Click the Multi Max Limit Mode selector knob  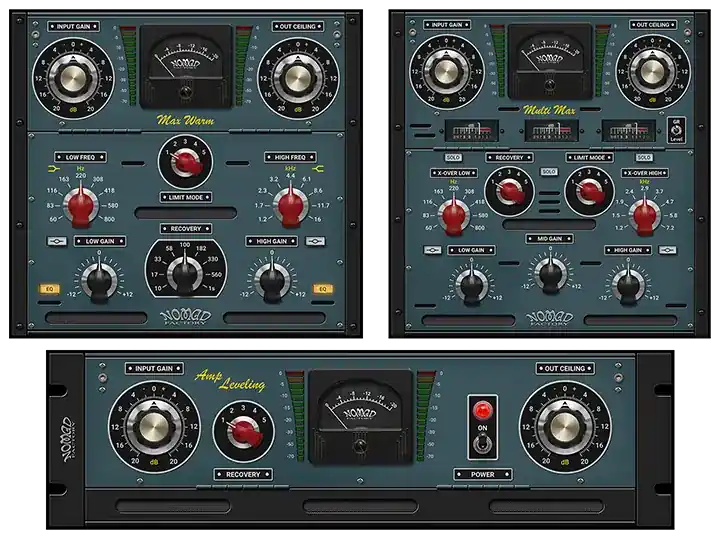(x=589, y=191)
